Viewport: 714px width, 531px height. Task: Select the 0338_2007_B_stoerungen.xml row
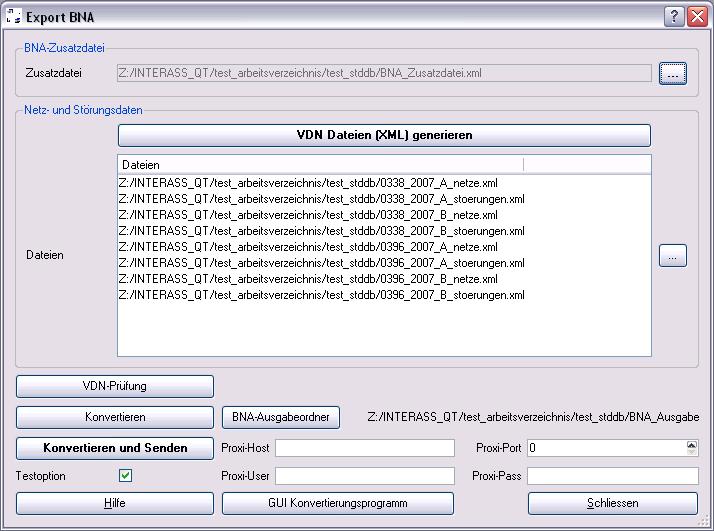tap(321, 231)
